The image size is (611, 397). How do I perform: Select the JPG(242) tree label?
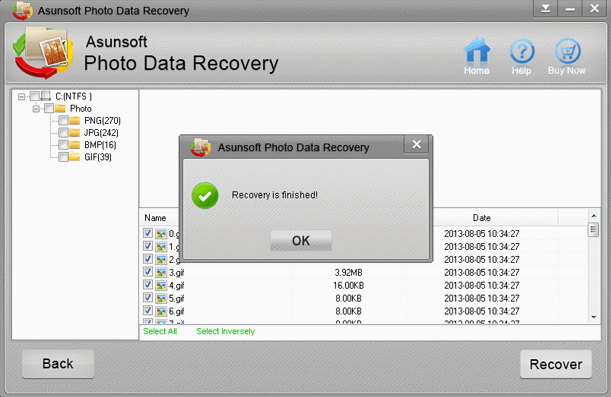click(101, 133)
